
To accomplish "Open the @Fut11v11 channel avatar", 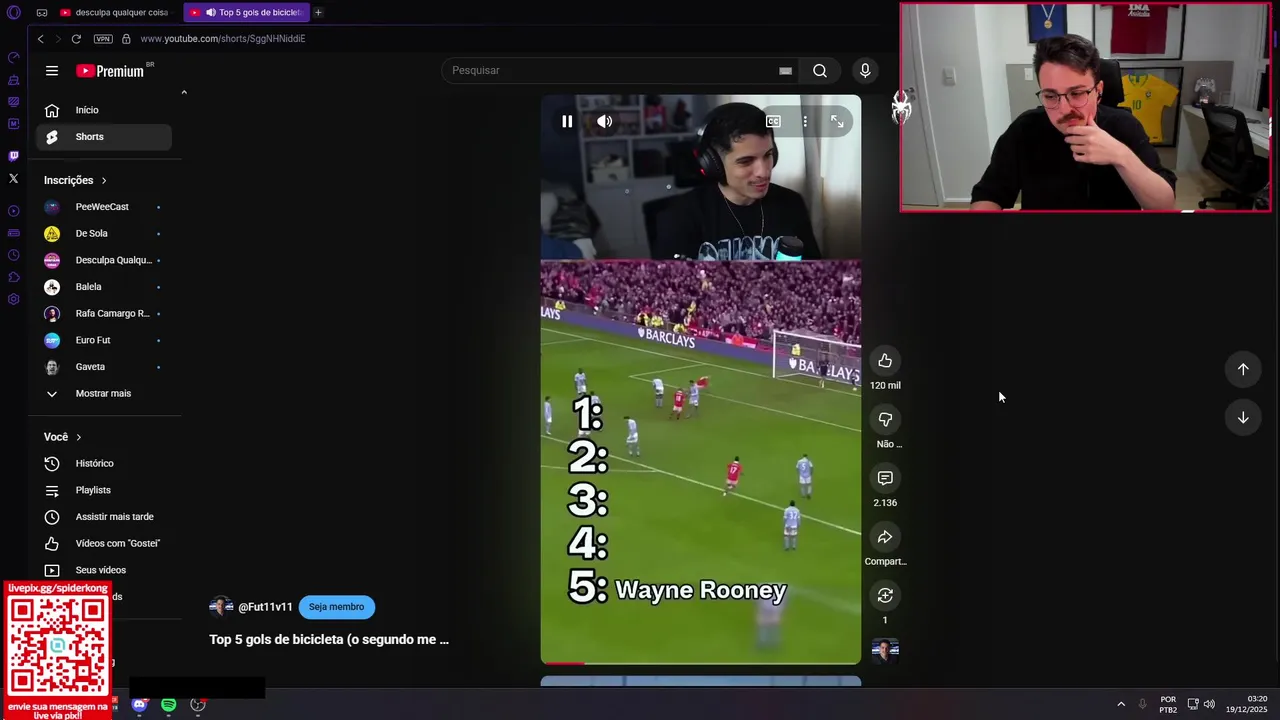I will coord(221,607).
